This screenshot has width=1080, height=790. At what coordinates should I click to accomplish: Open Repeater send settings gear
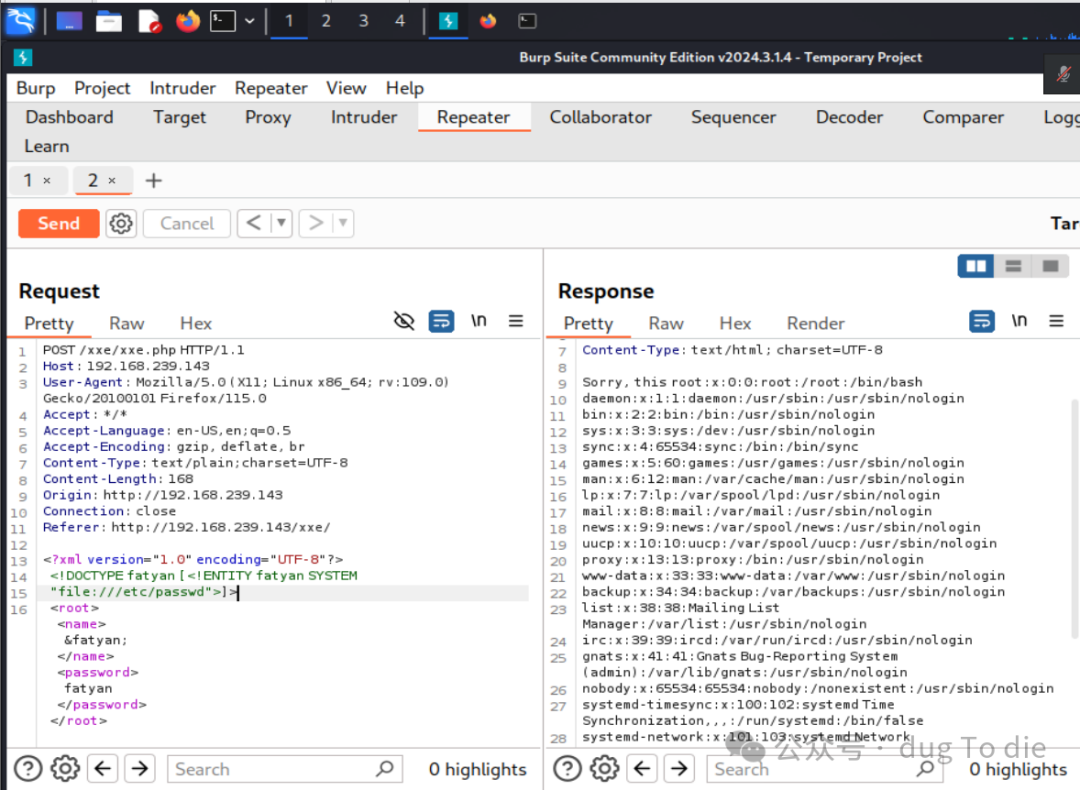pos(121,223)
